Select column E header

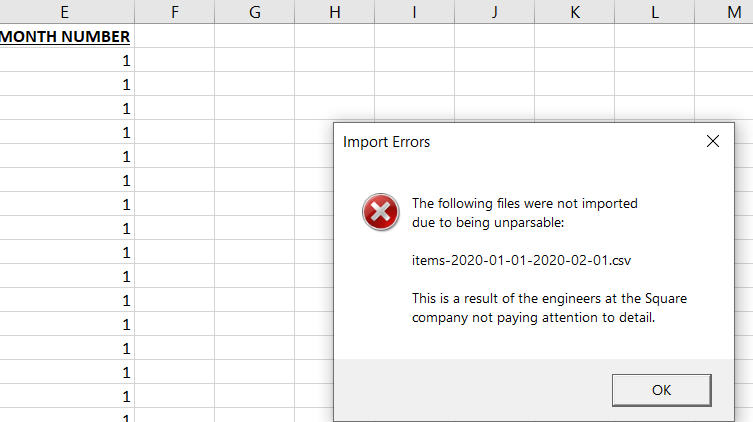point(65,12)
